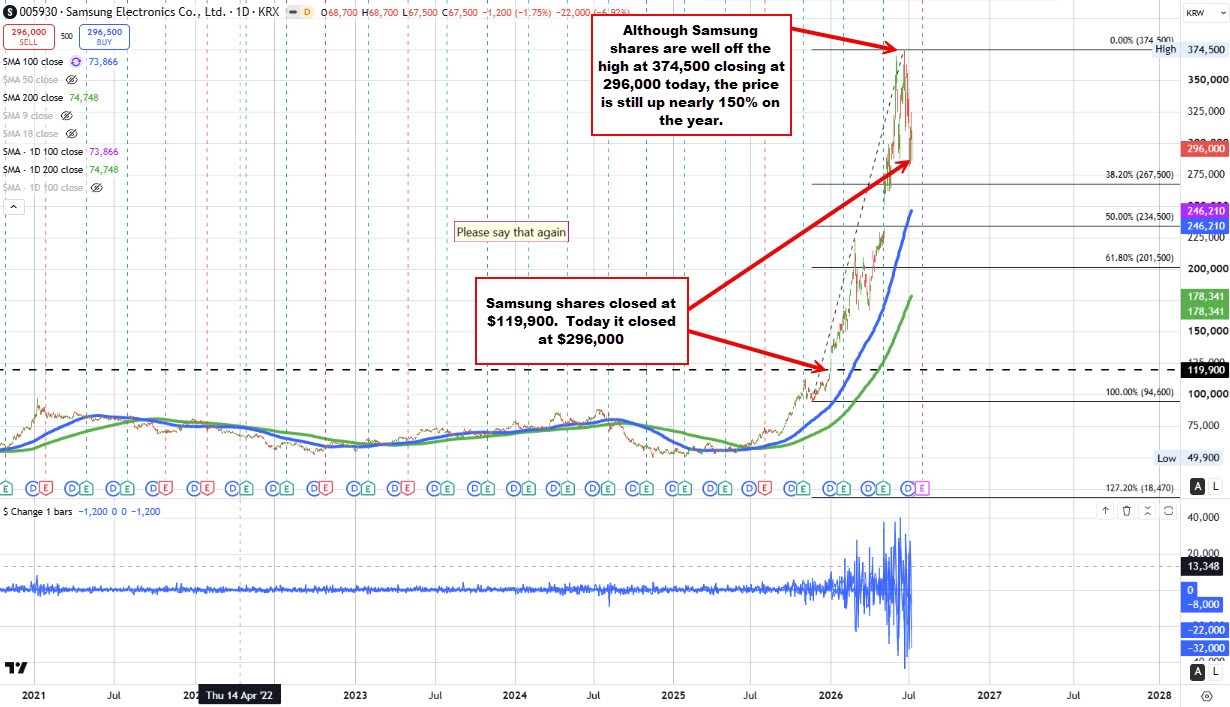Select the SMA 200 close legend entry

click(33, 98)
